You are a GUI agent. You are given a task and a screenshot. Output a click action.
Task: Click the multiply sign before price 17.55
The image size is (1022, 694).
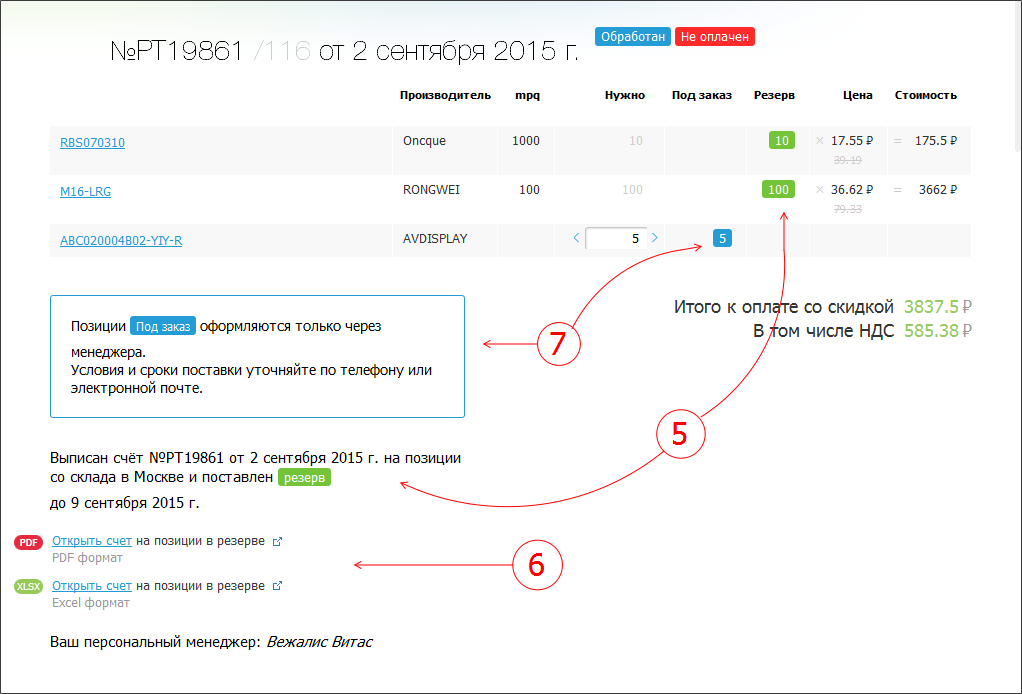[820, 141]
